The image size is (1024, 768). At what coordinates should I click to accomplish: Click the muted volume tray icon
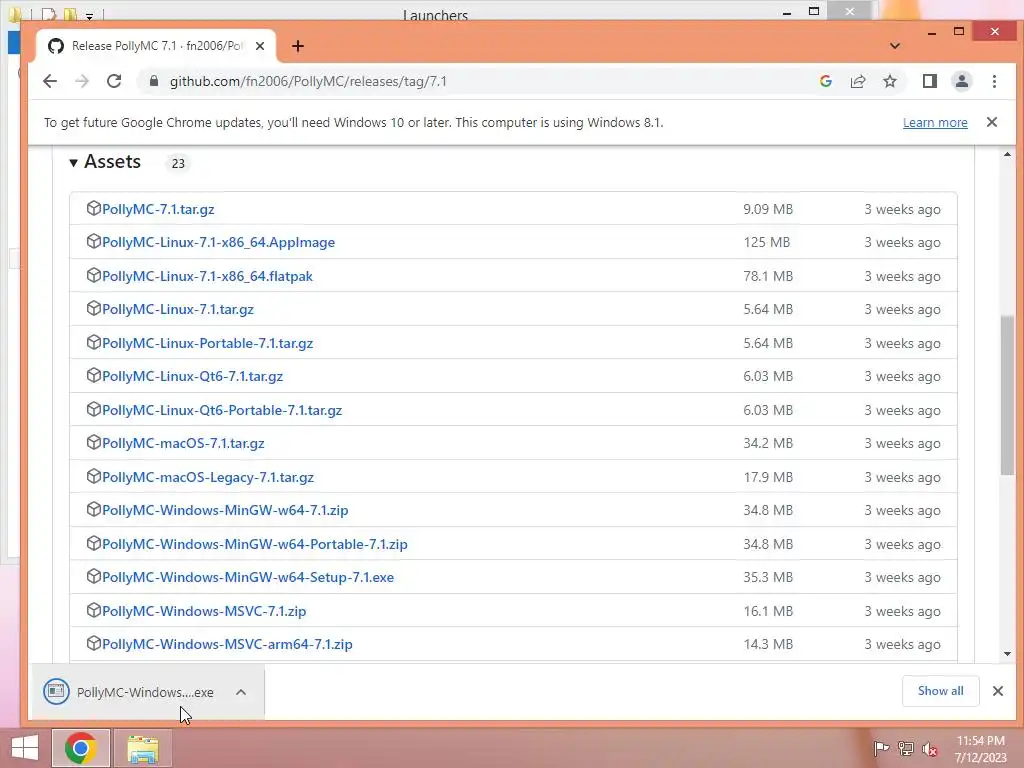(930, 748)
